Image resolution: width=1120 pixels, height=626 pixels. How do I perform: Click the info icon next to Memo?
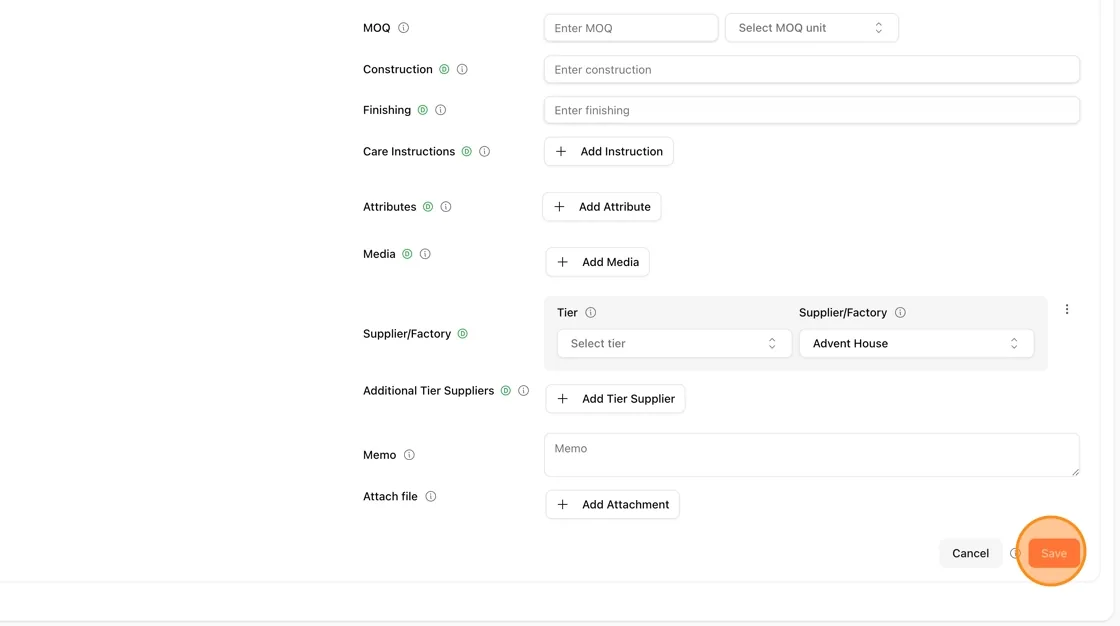tap(409, 454)
